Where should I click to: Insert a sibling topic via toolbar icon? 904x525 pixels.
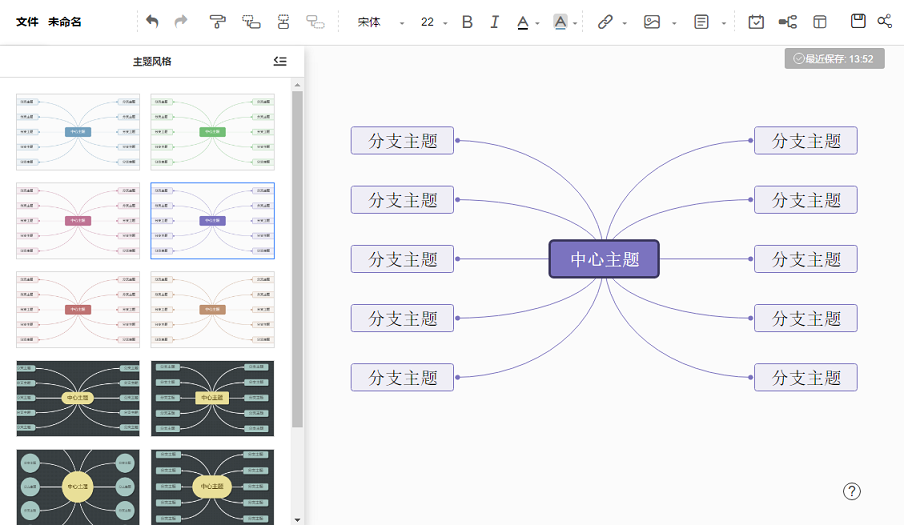[283, 22]
